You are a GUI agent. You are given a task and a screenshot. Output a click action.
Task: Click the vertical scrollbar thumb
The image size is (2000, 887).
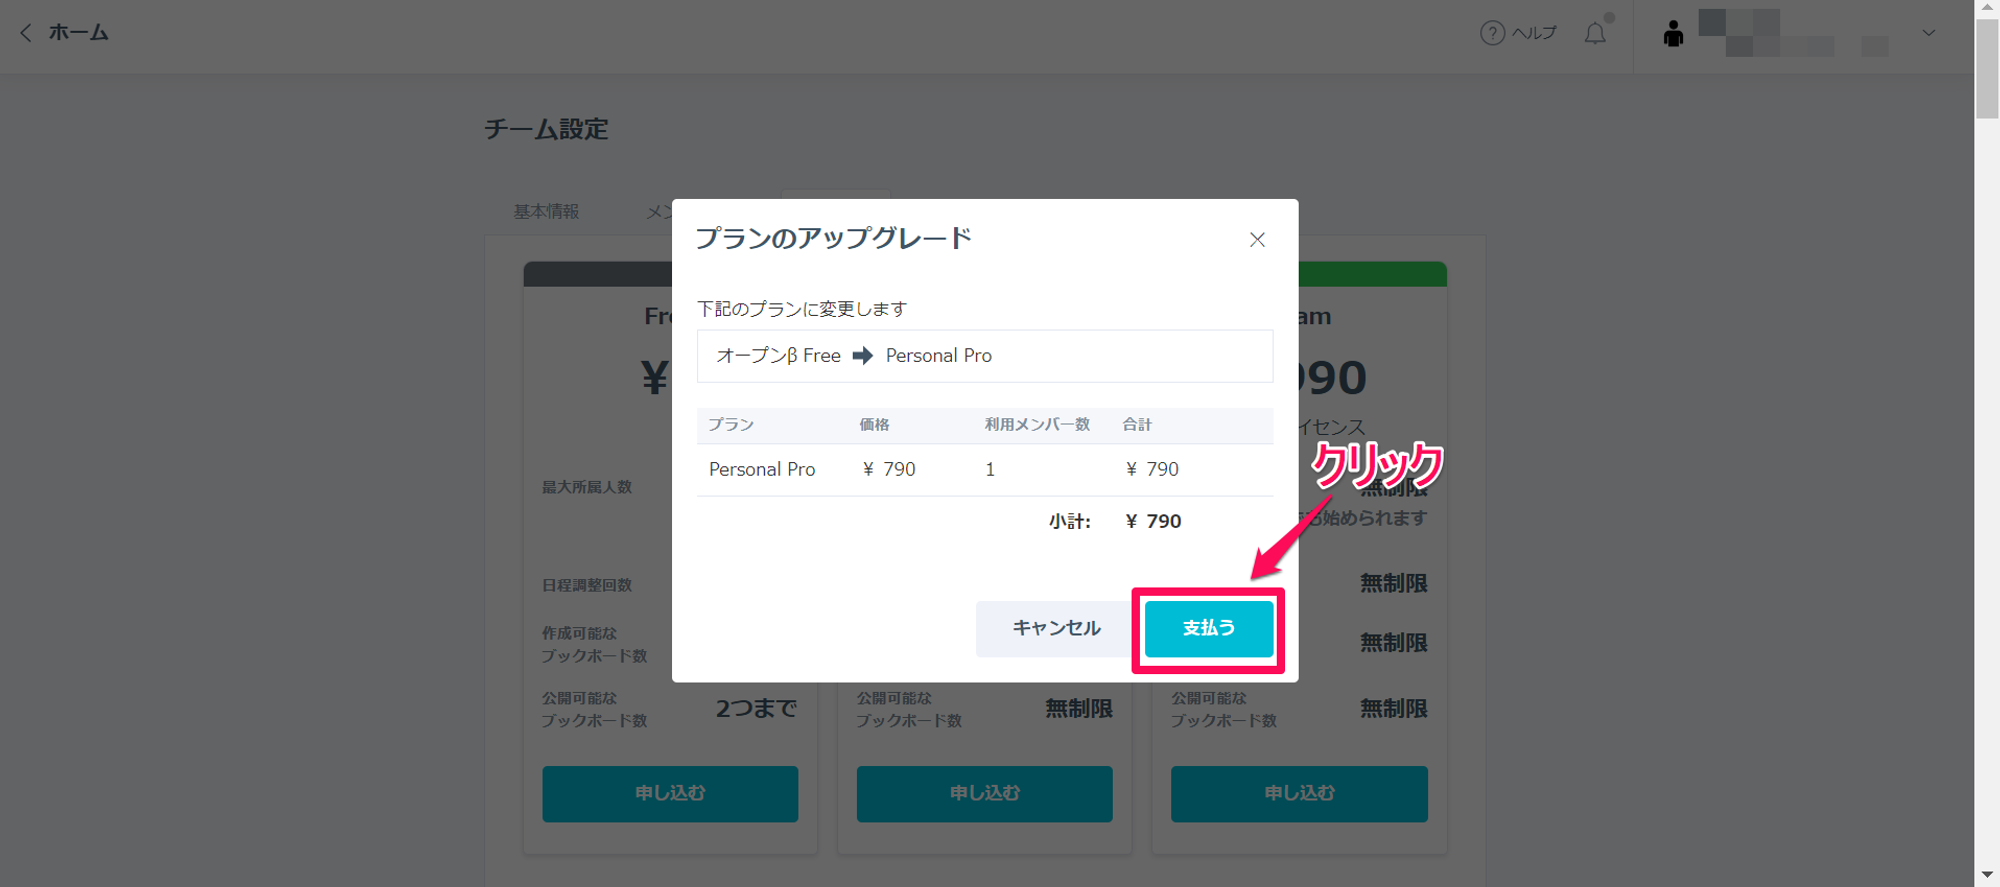coord(1987,68)
